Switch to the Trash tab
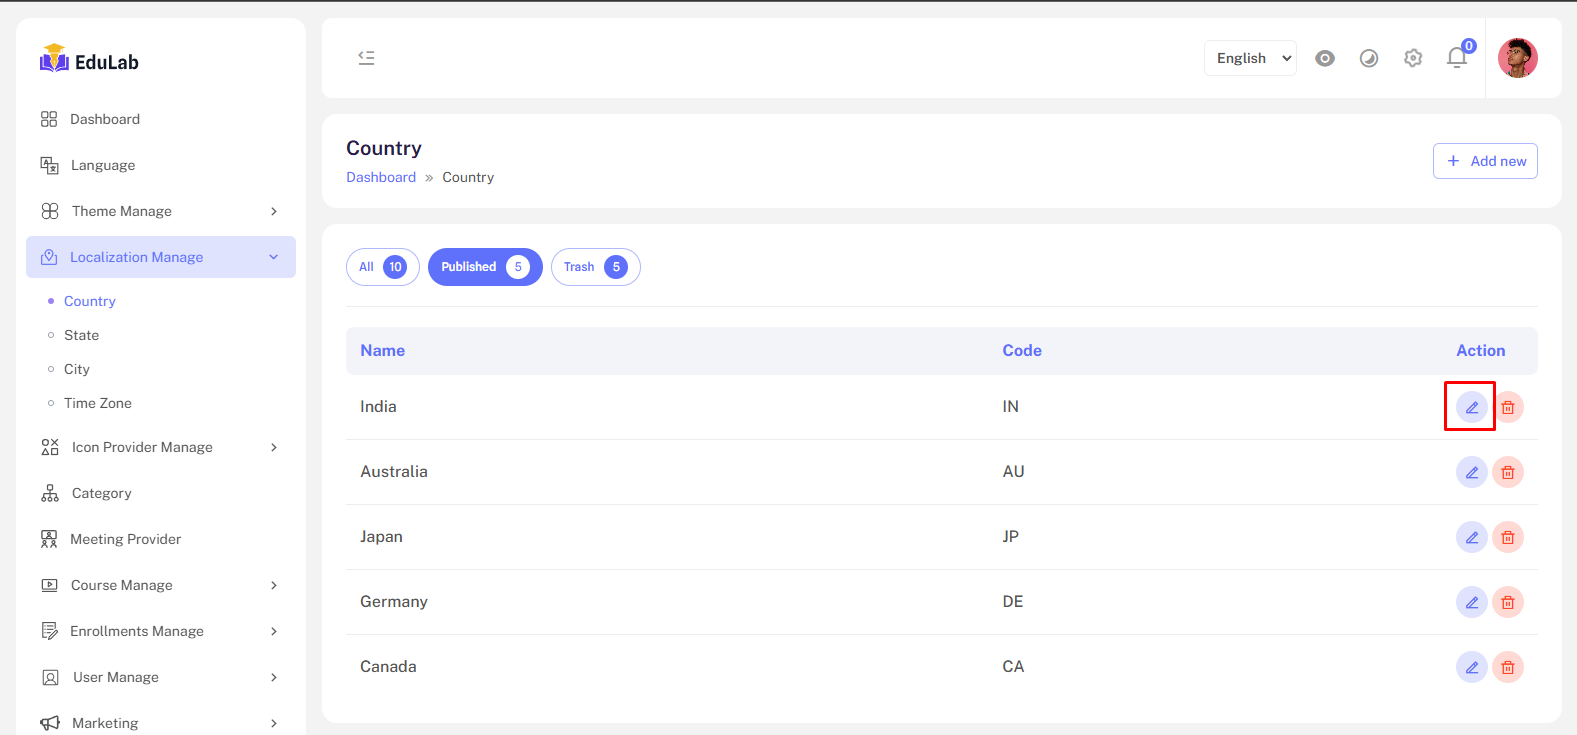This screenshot has height=735, width=1577. coord(595,267)
